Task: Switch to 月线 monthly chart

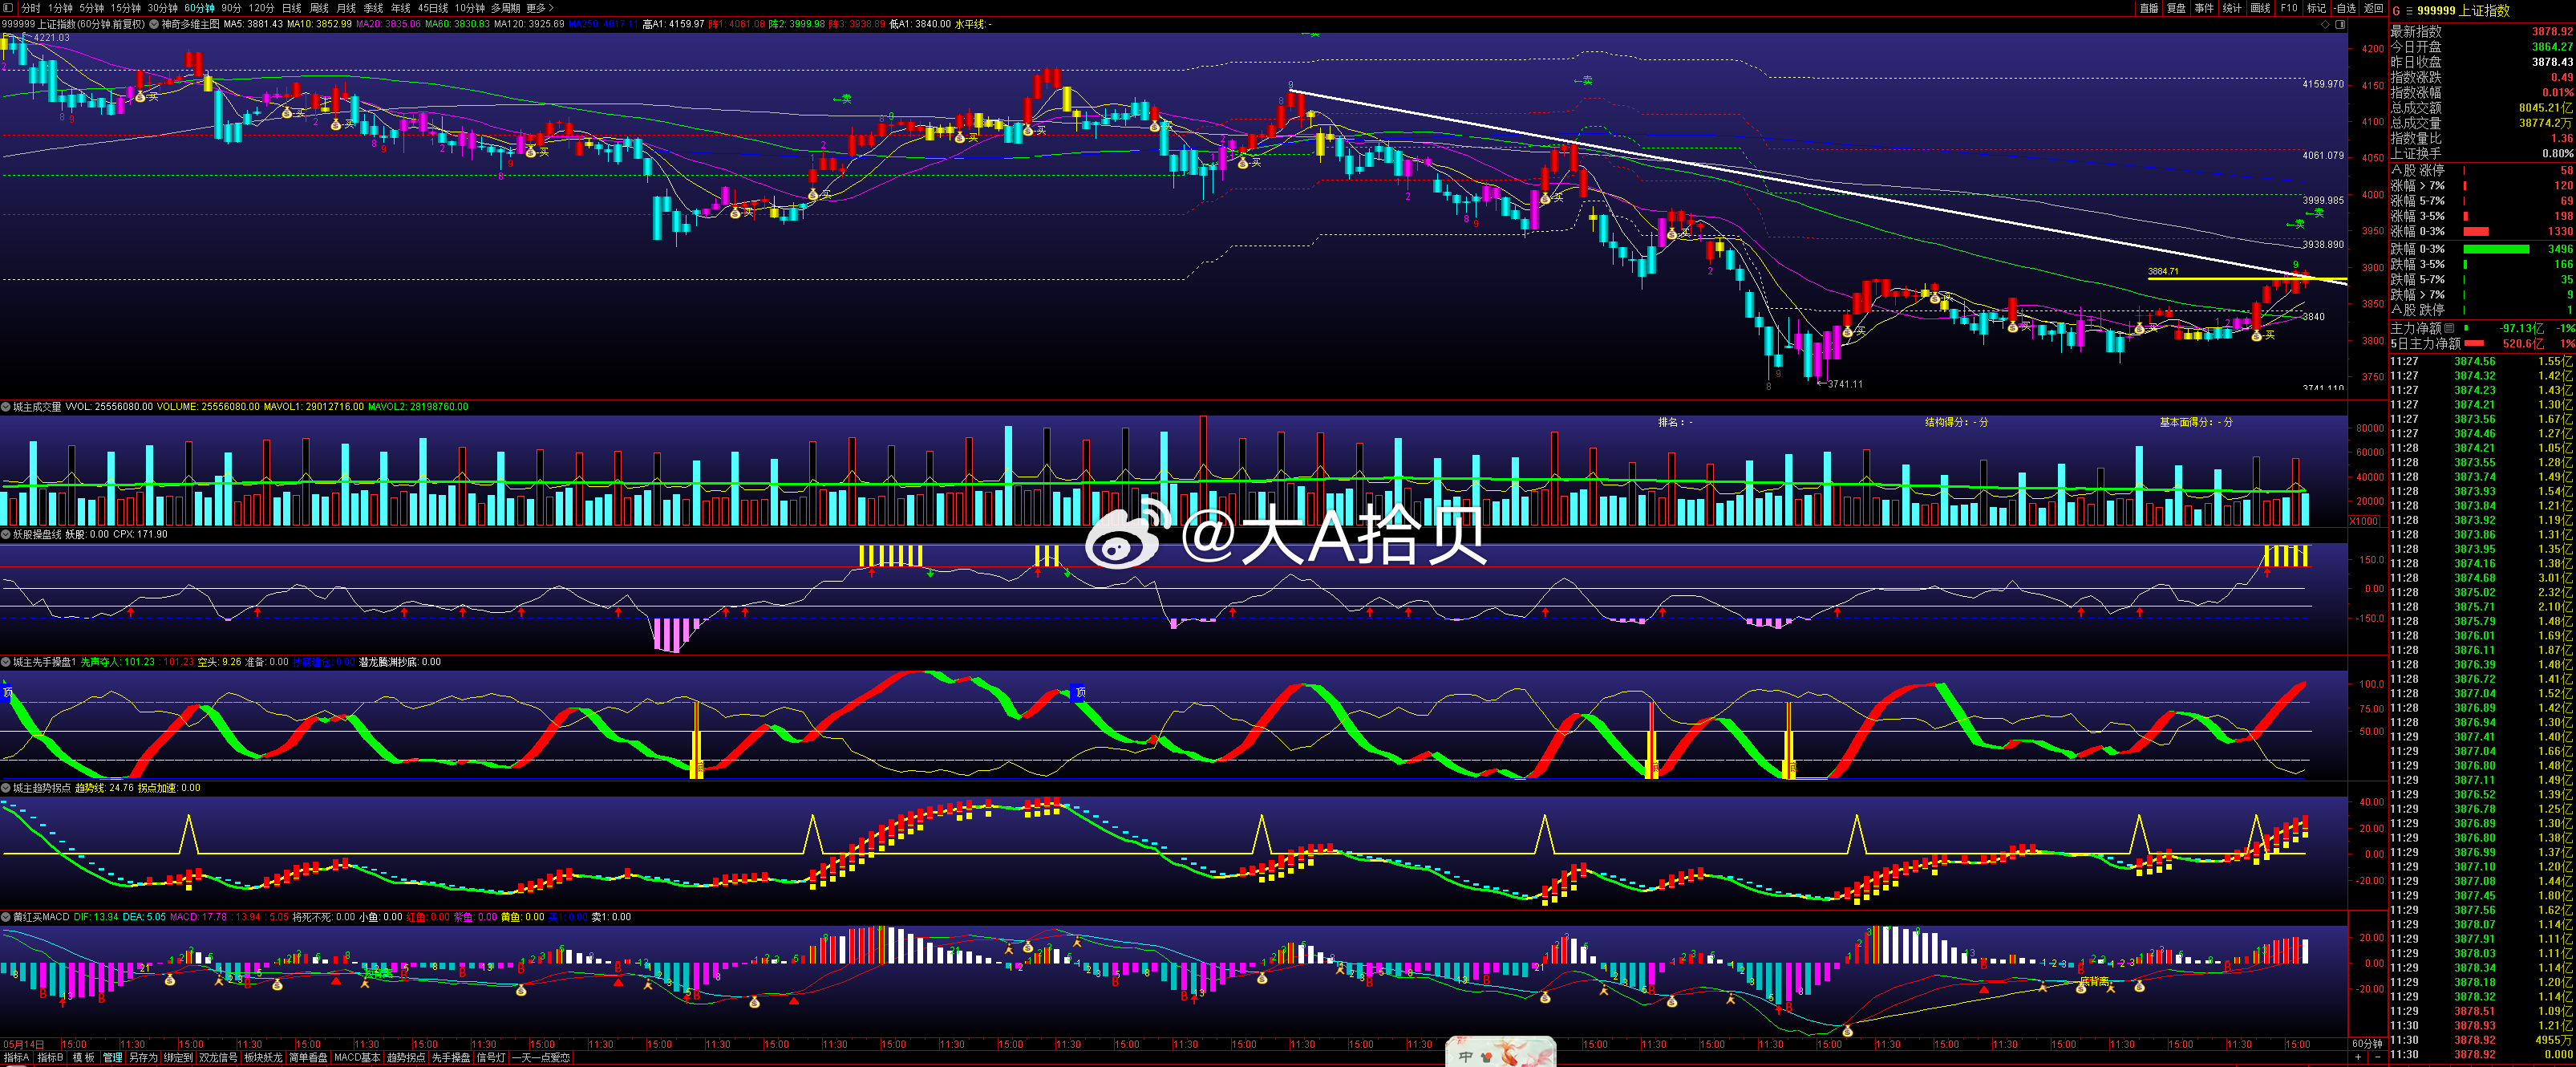Action: tap(346, 8)
